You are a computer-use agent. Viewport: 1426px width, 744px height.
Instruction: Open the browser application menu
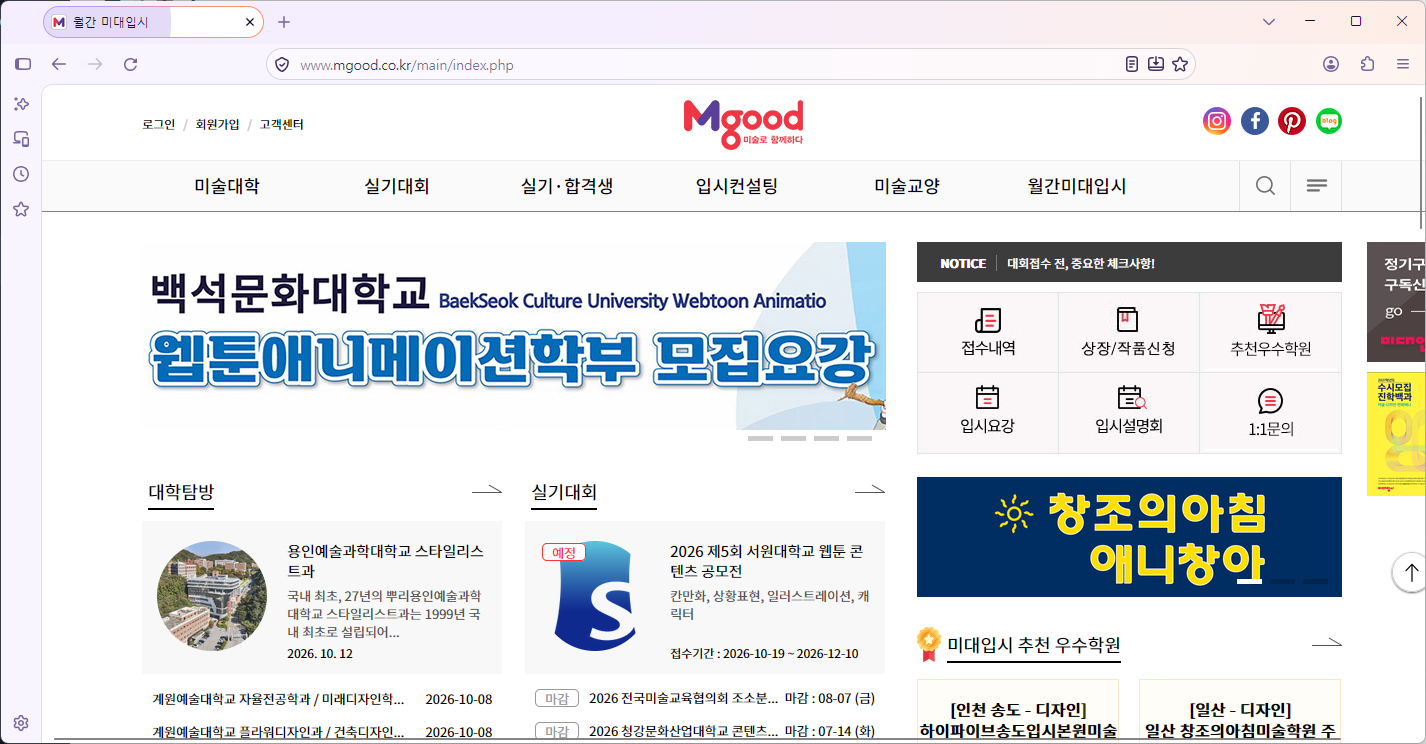click(1403, 64)
